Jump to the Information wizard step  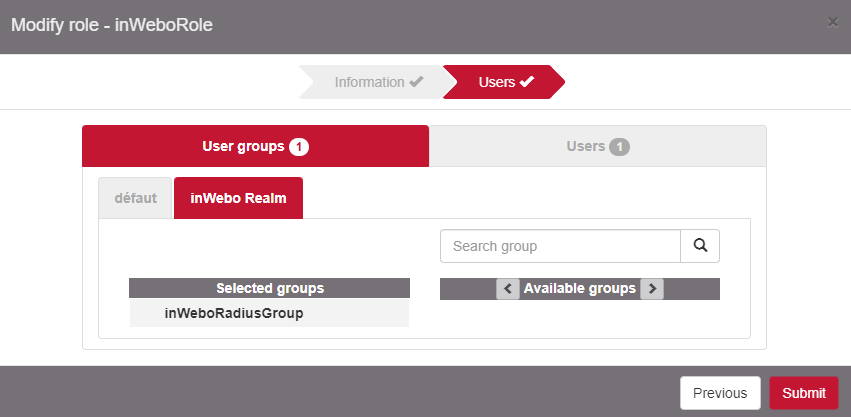(369, 82)
